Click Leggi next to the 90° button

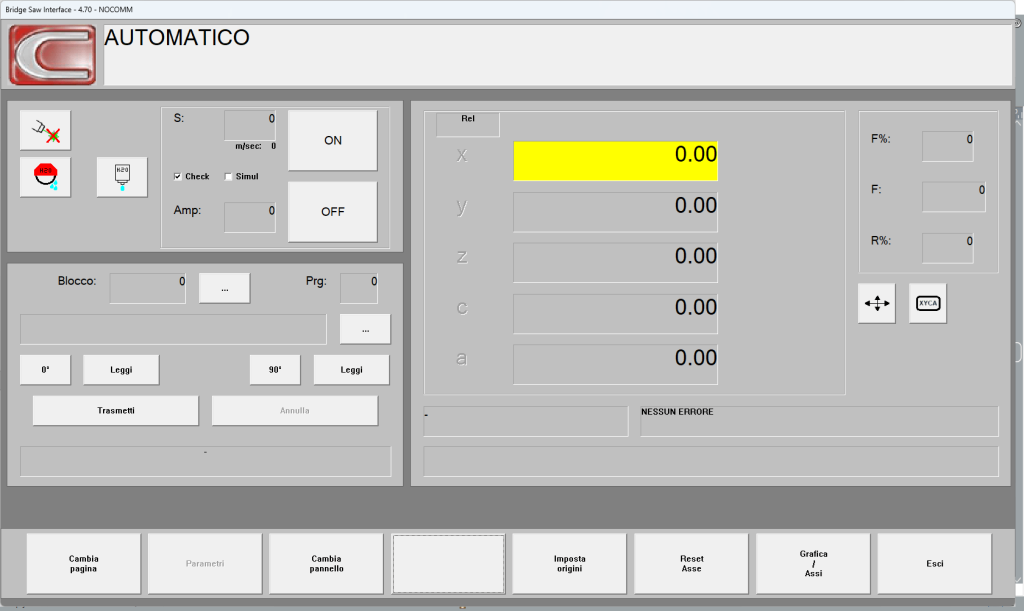click(x=351, y=369)
